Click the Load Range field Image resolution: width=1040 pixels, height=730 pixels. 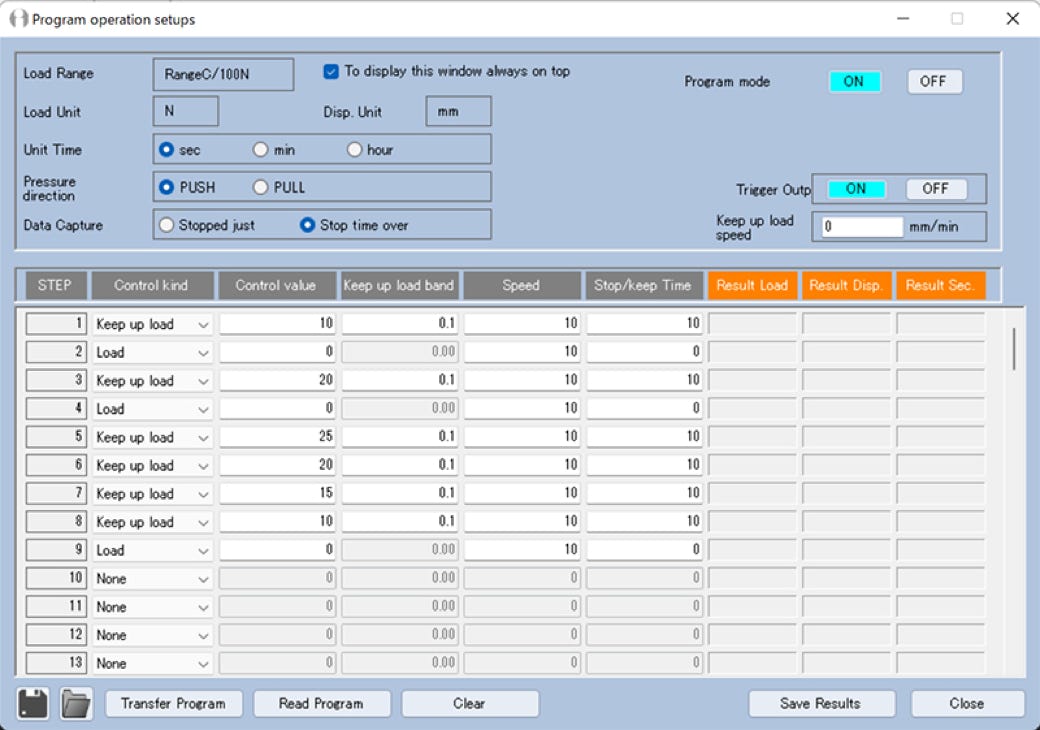click(x=223, y=74)
